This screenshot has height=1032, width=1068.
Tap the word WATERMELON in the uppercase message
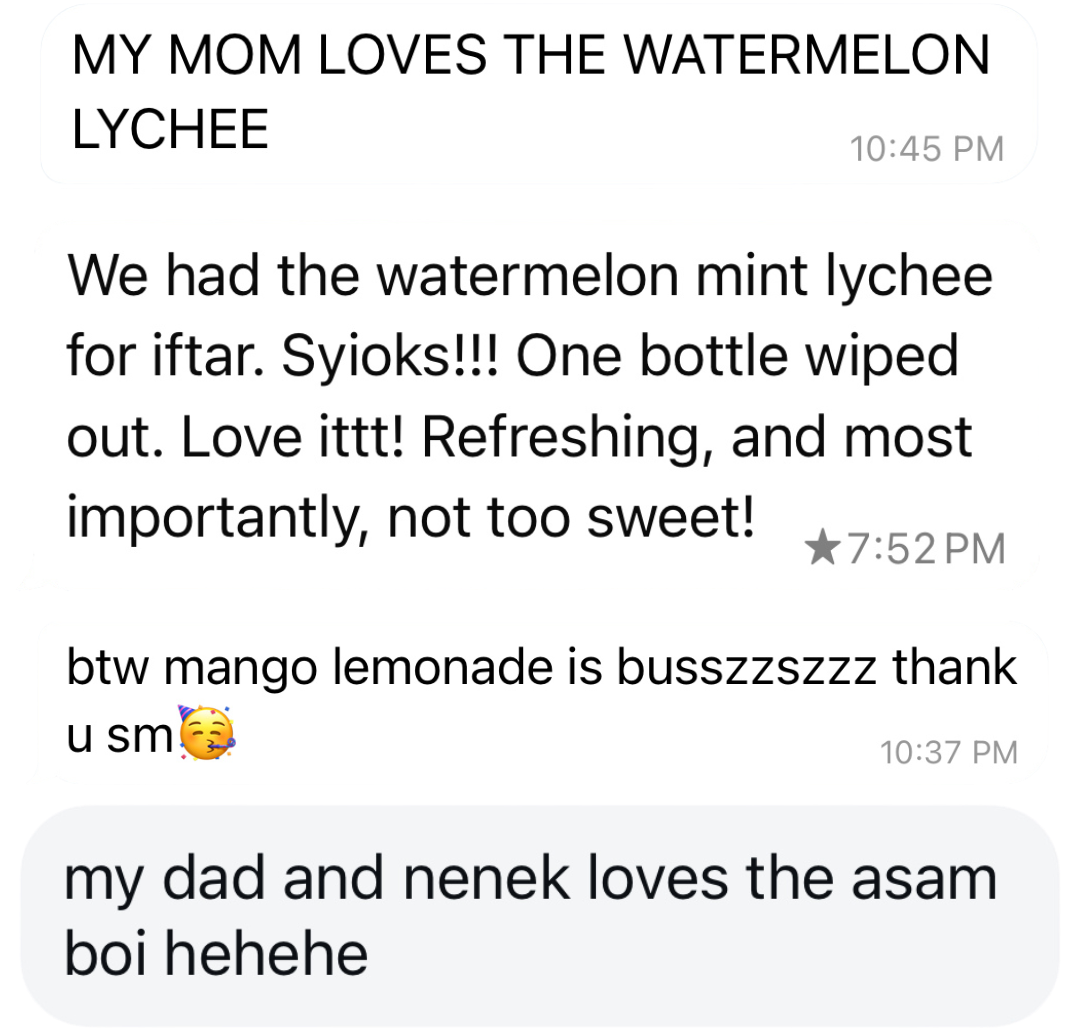(x=806, y=54)
